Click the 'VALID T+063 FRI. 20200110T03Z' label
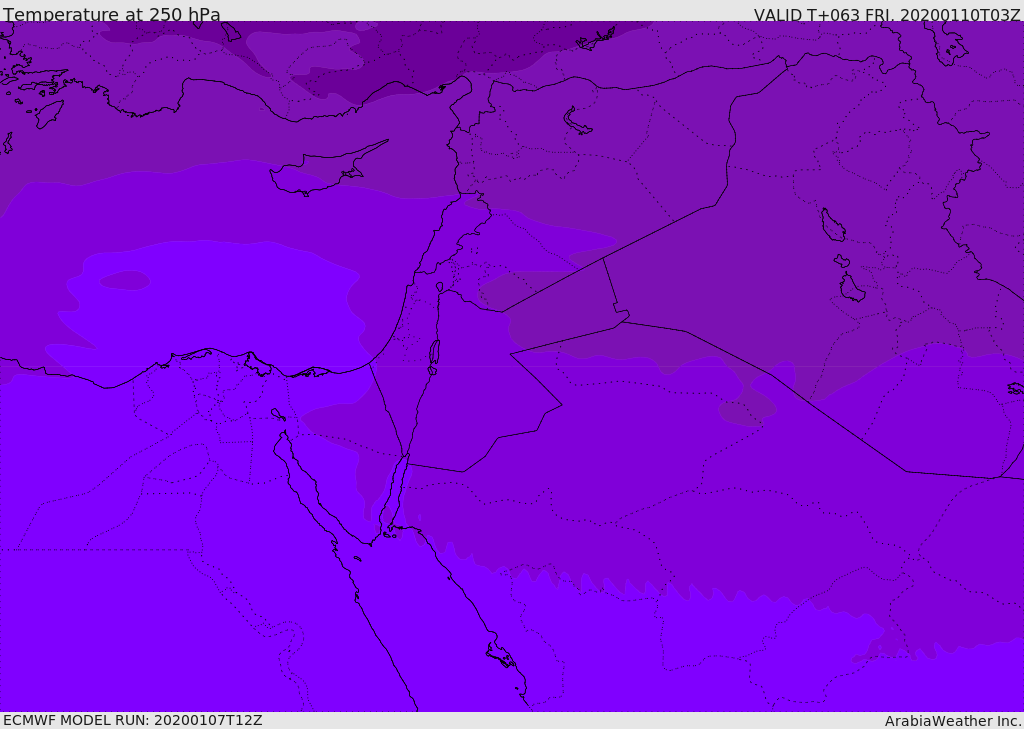1024x729 pixels. [887, 14]
